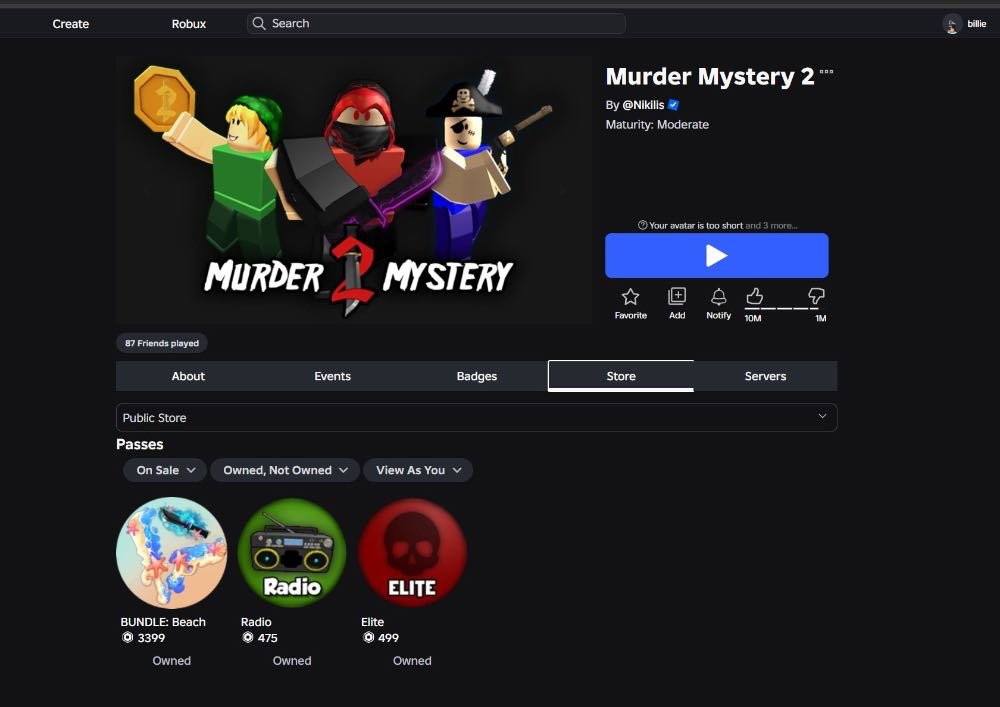Add the game using the Add icon

tap(677, 296)
